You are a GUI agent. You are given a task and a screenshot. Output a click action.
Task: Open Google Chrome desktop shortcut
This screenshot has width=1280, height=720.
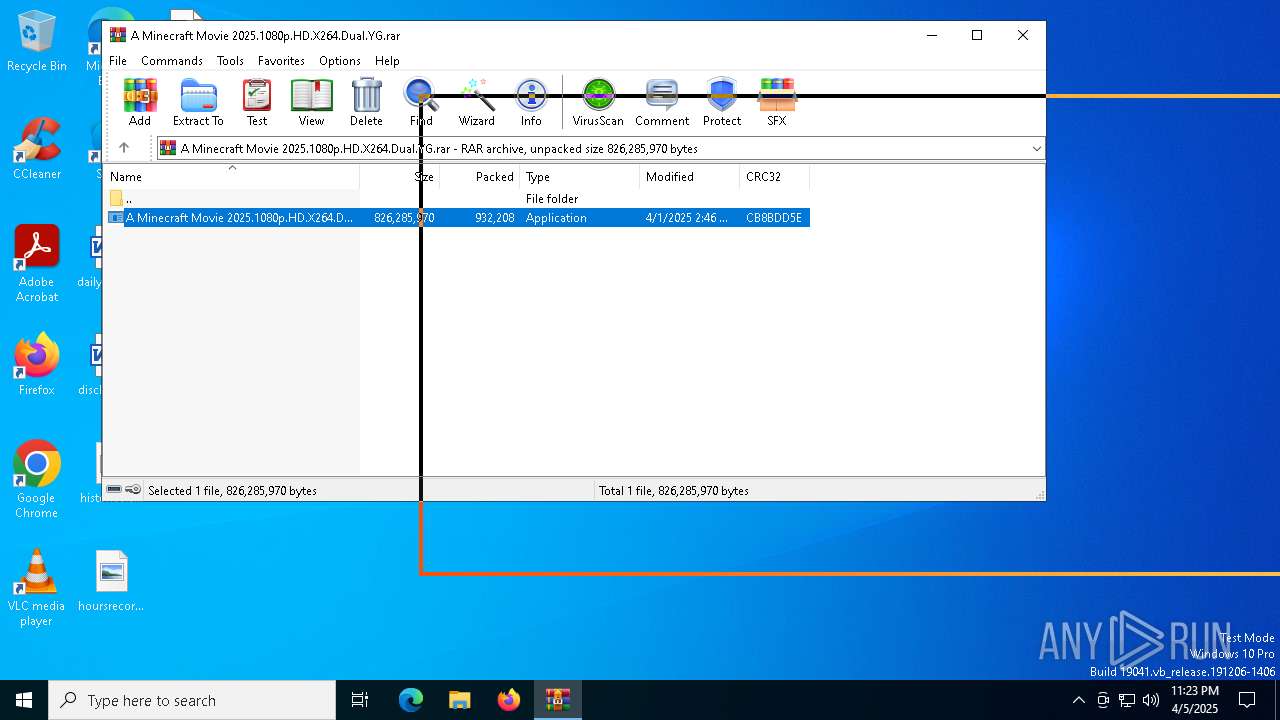37,480
